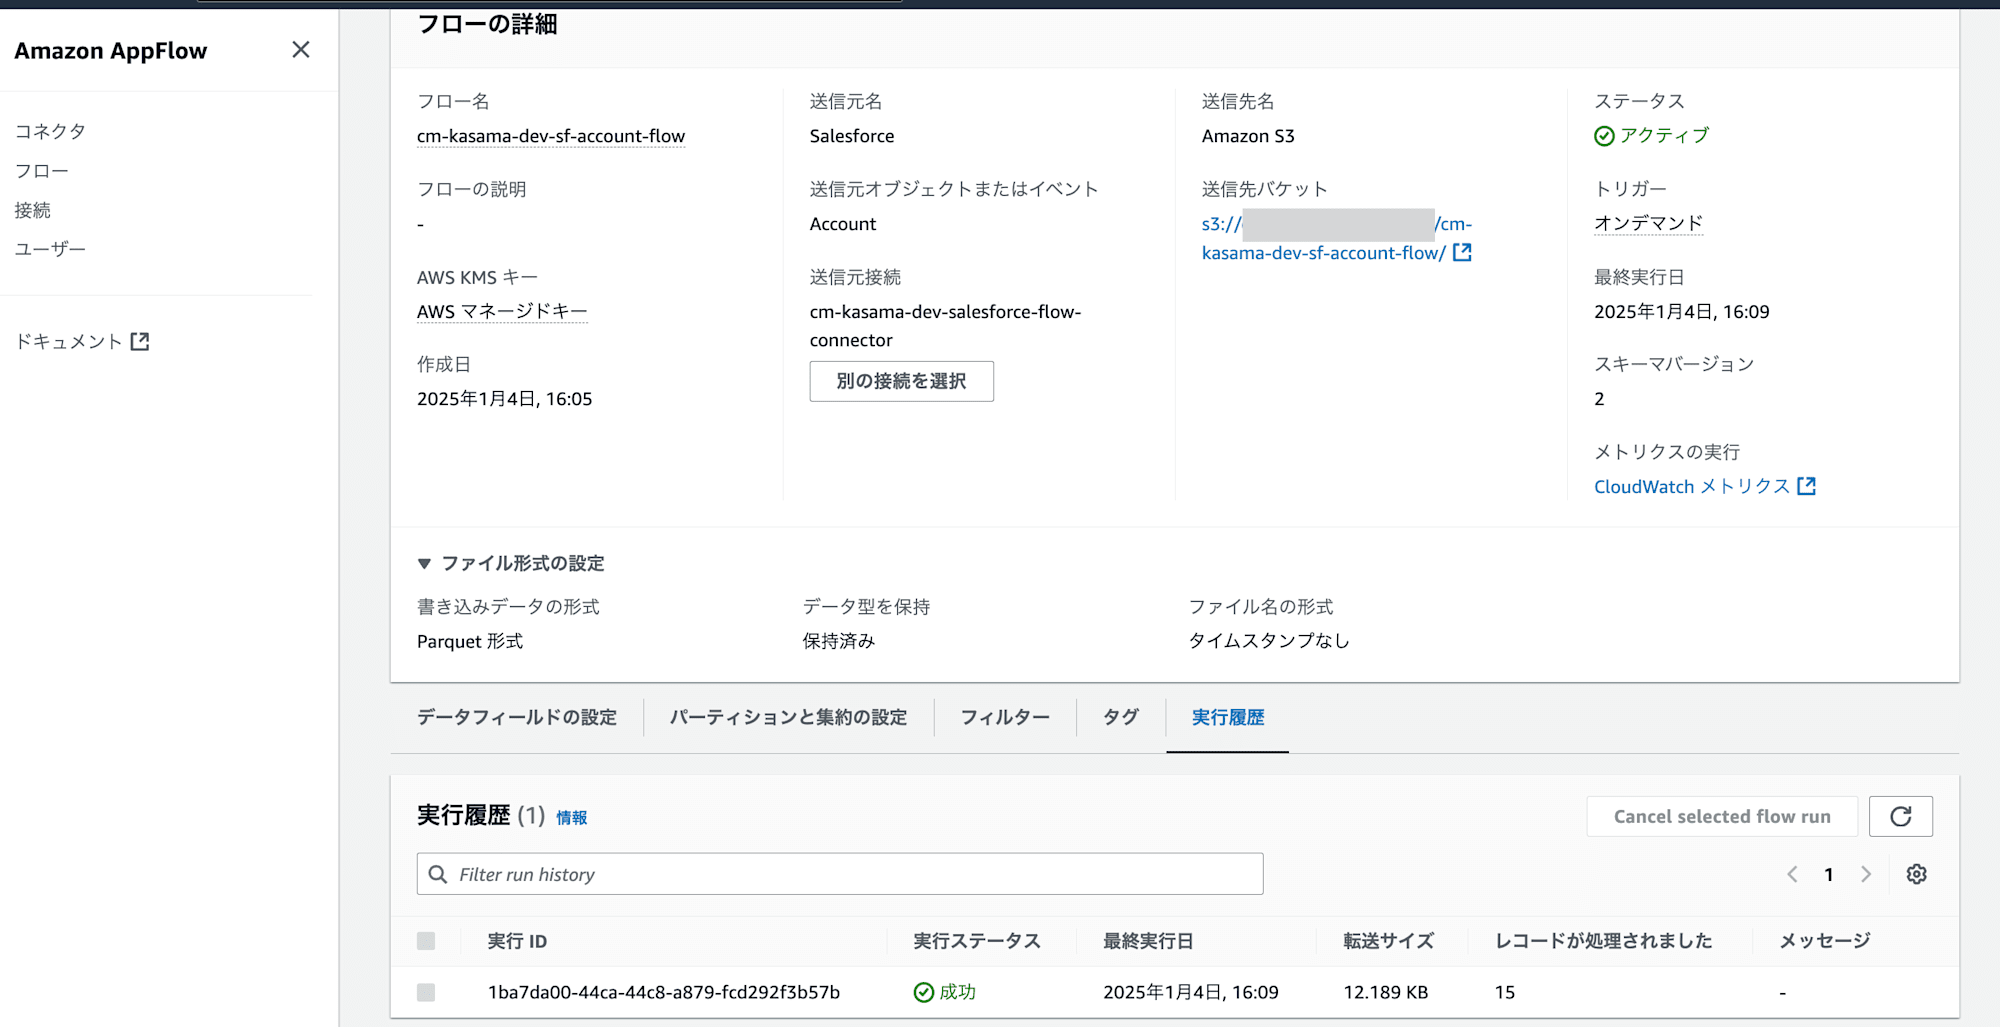Click the search magnifier icon in filter box
The image size is (2000, 1027).
(x=438, y=874)
